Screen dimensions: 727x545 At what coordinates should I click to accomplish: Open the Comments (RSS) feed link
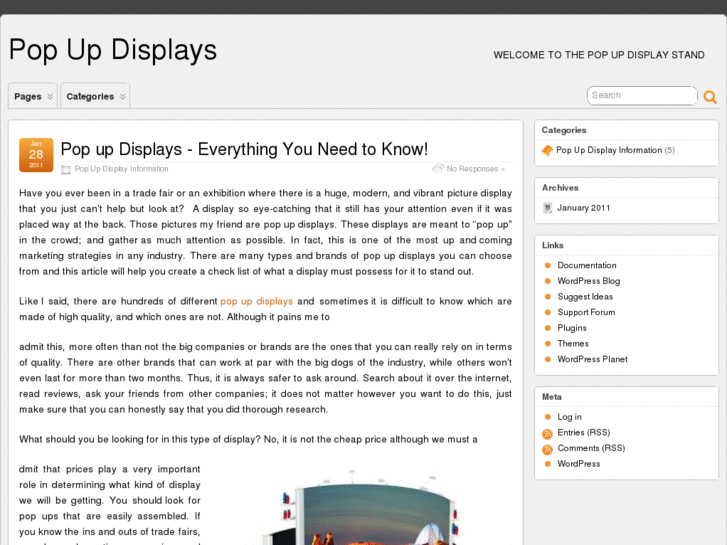point(591,449)
